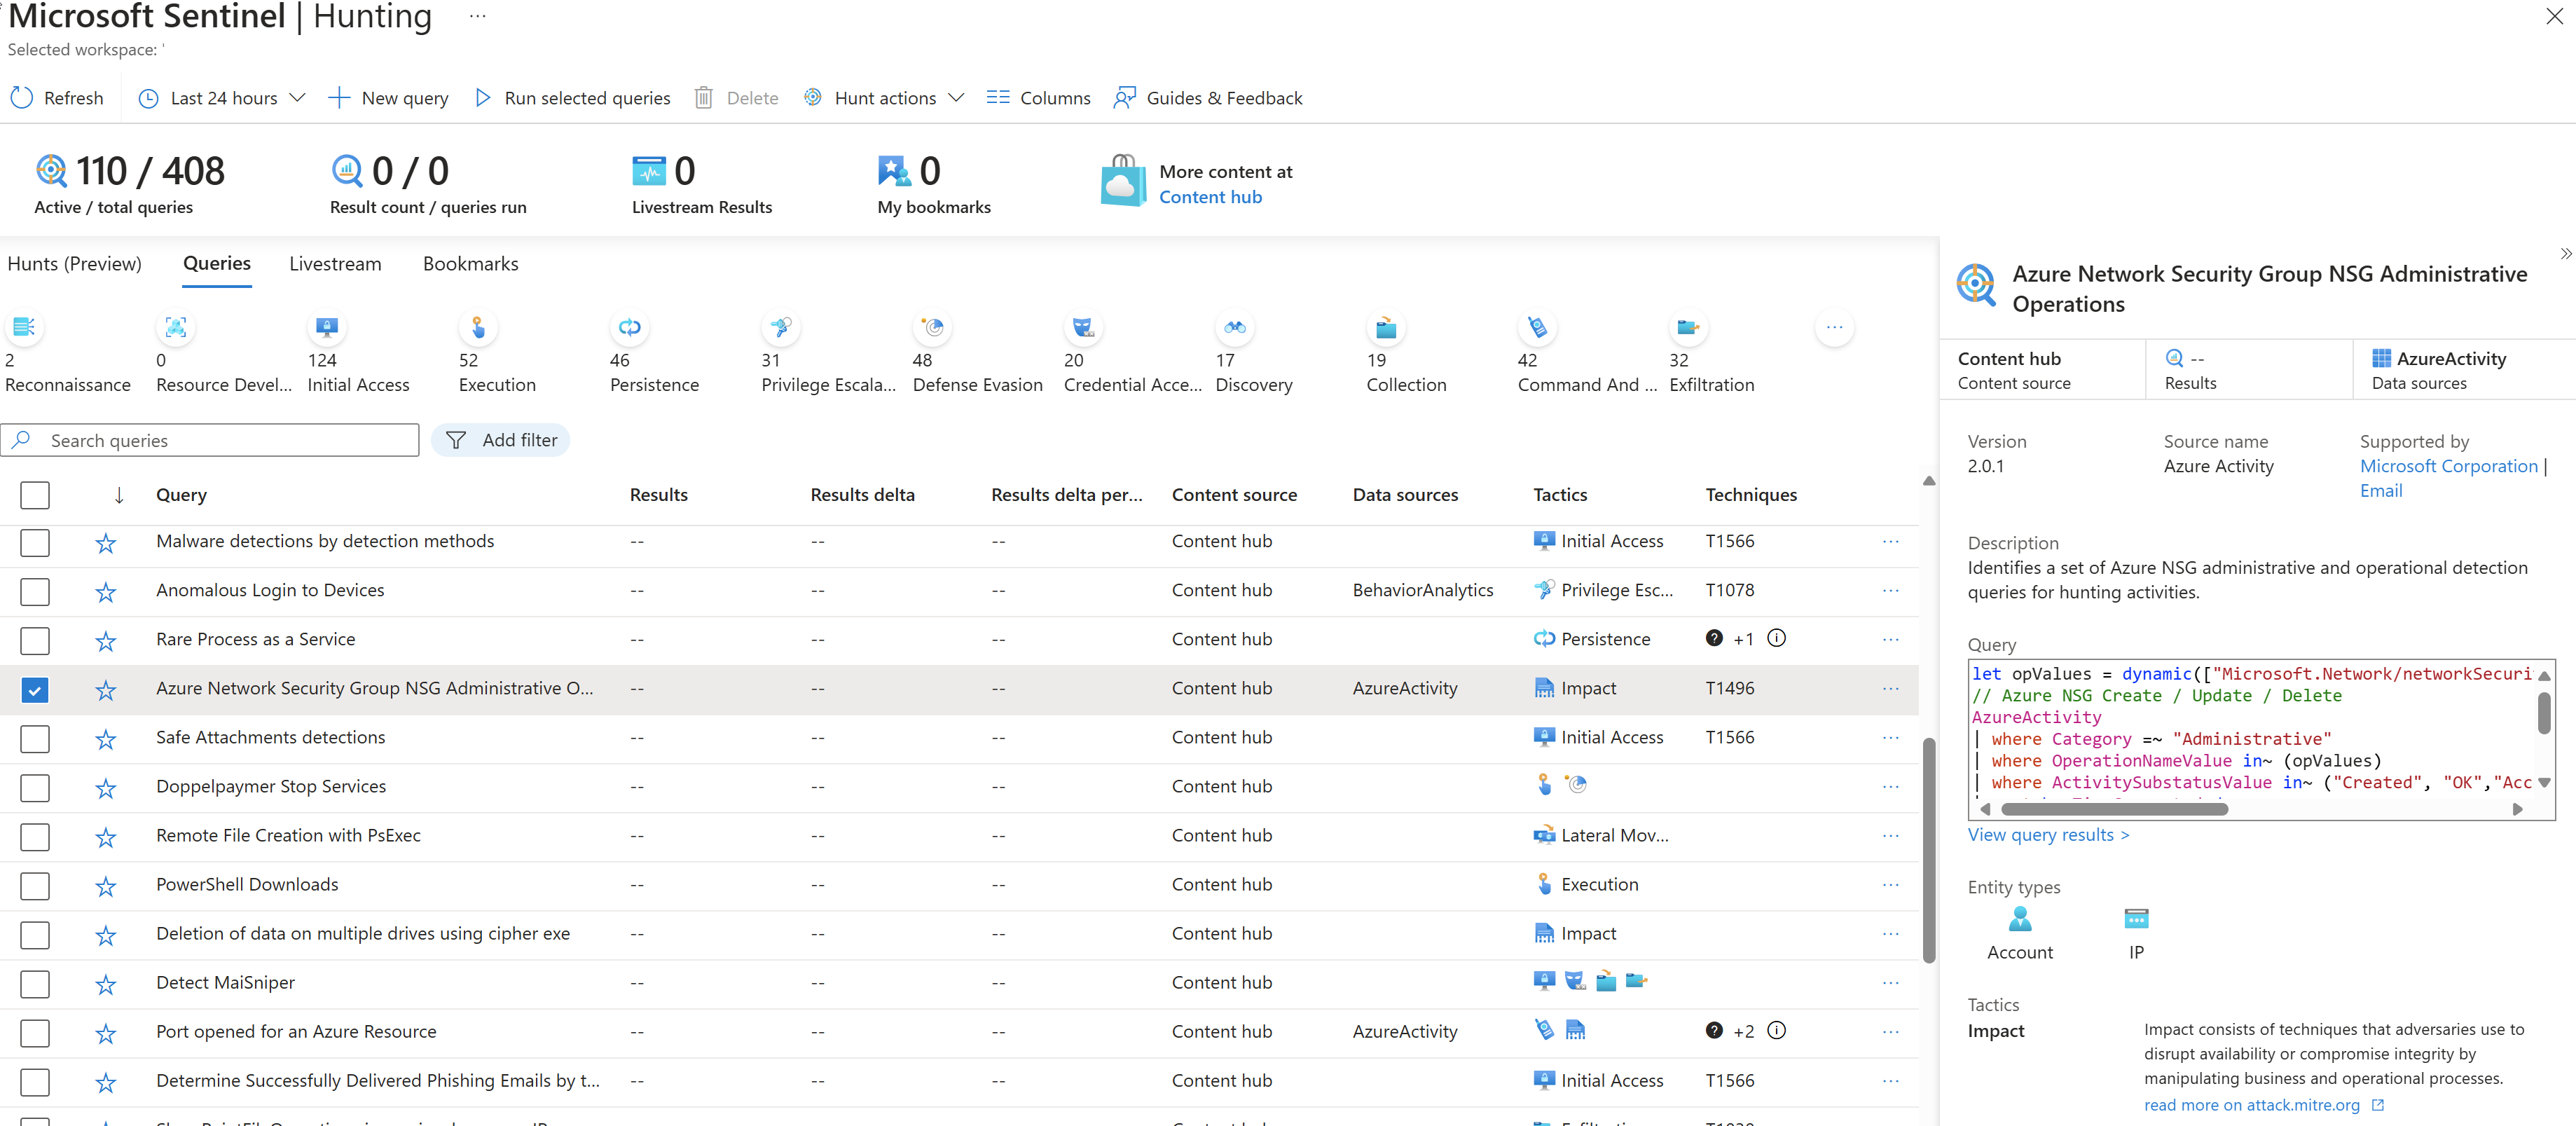The width and height of the screenshot is (2576, 1126).
Task: Switch to the Hunts (Preview) tab
Action: click(74, 264)
